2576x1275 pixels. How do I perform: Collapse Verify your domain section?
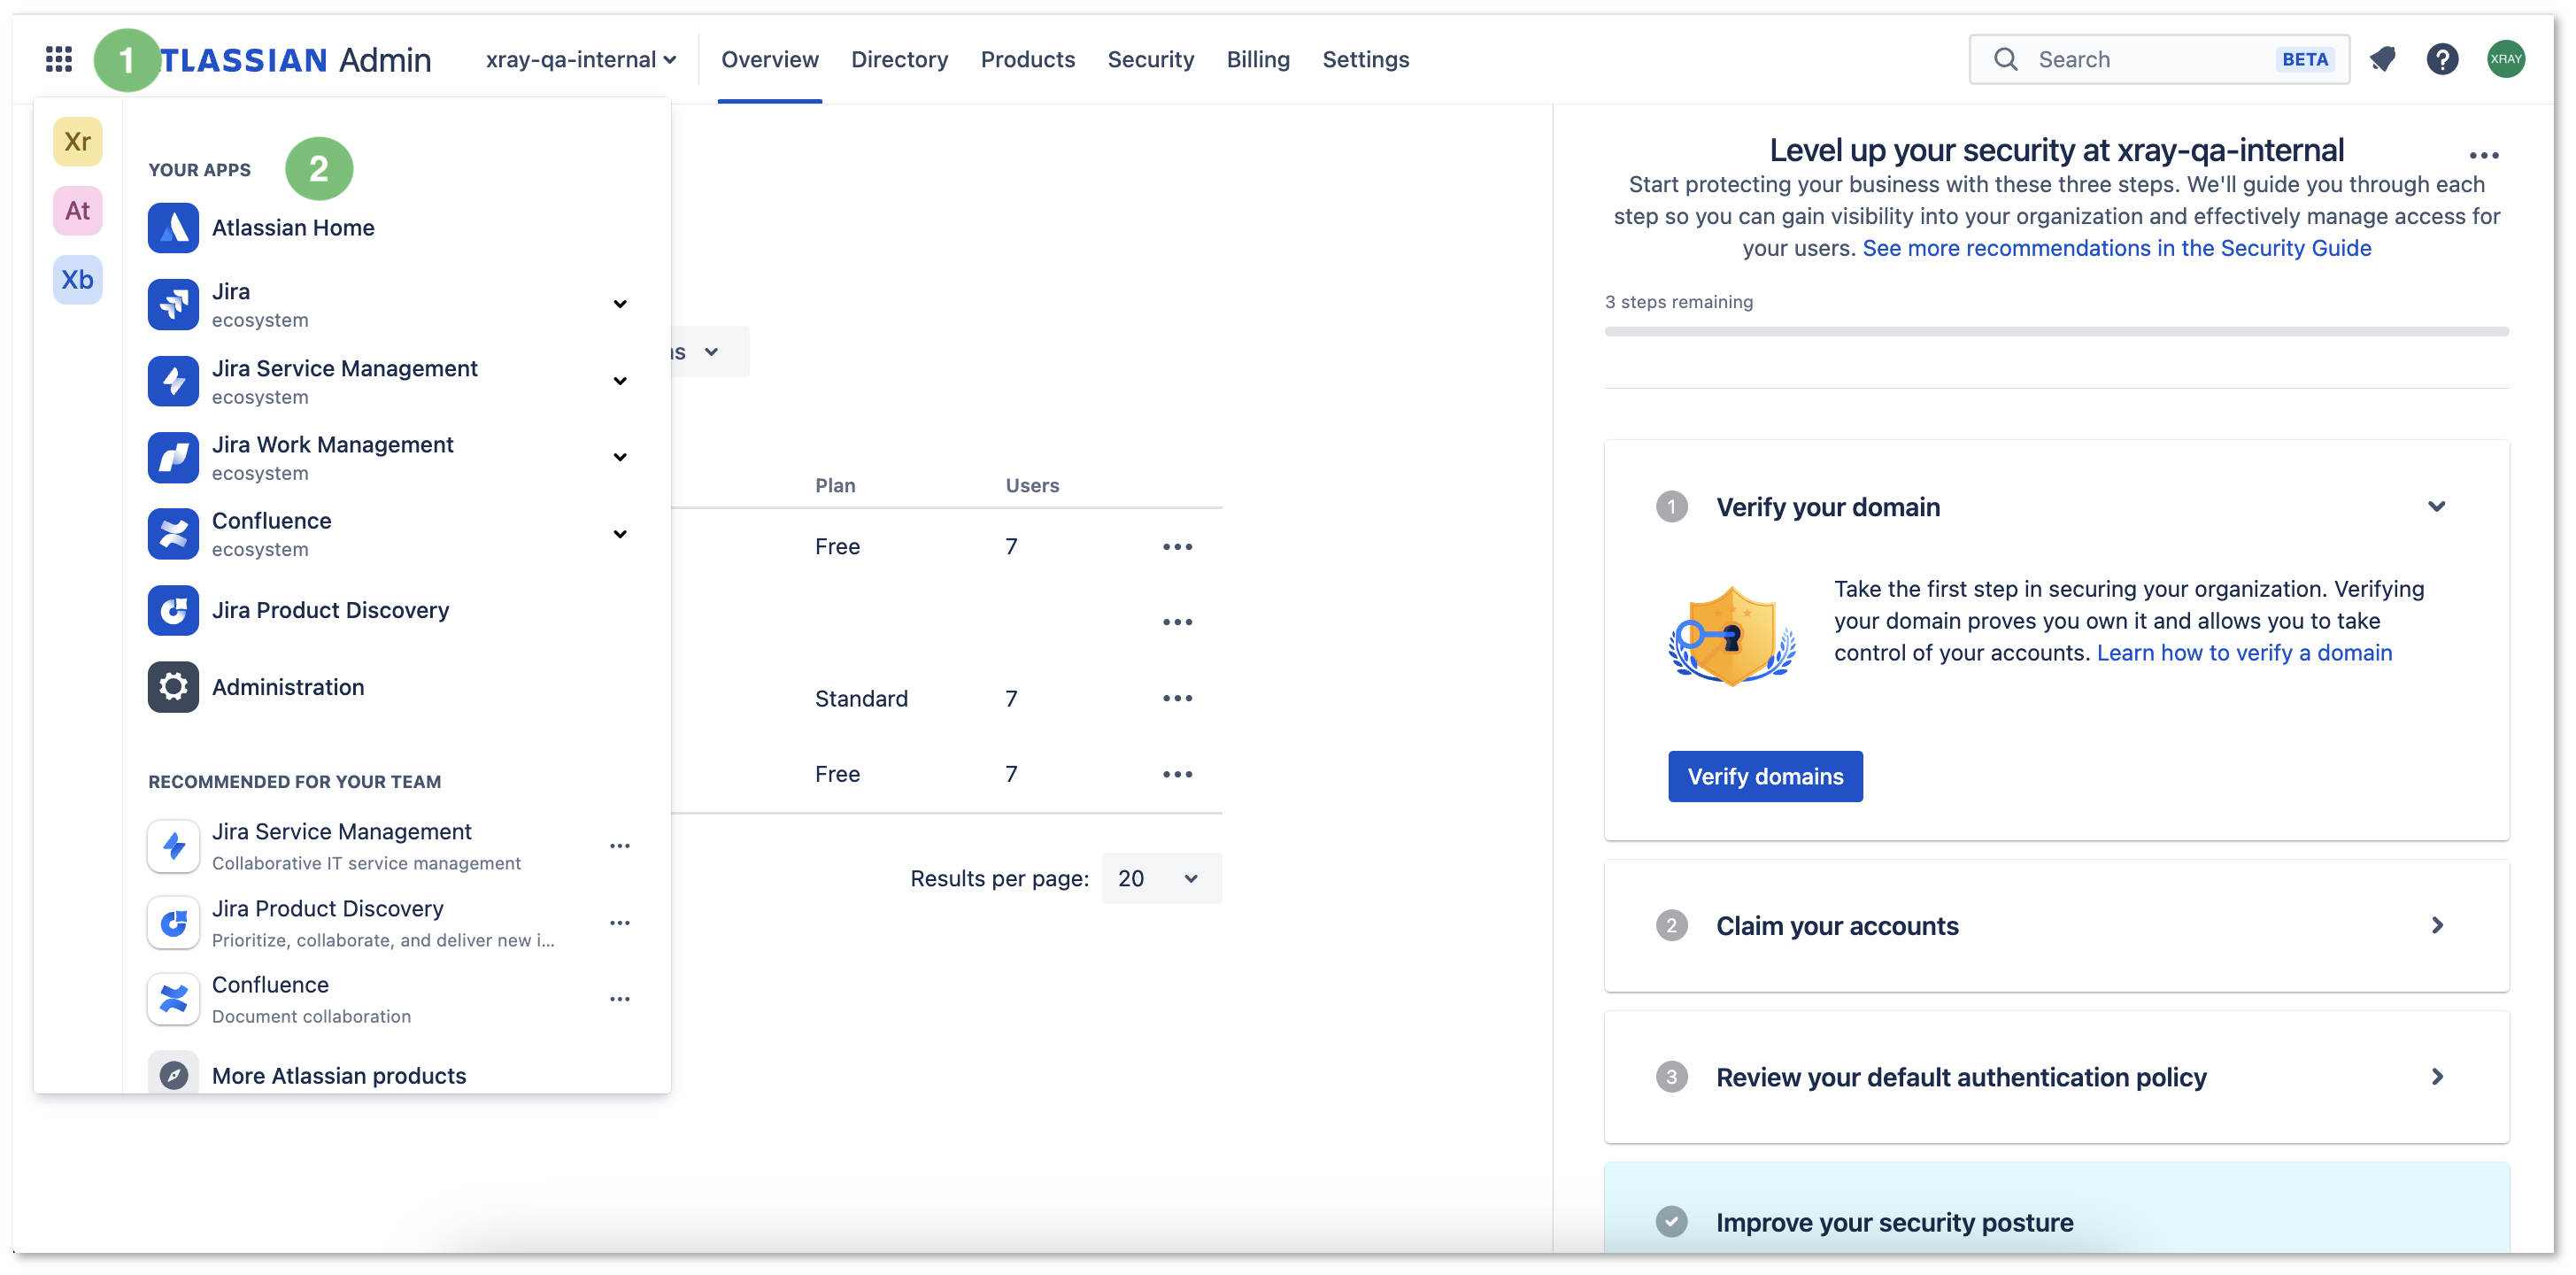(2436, 506)
